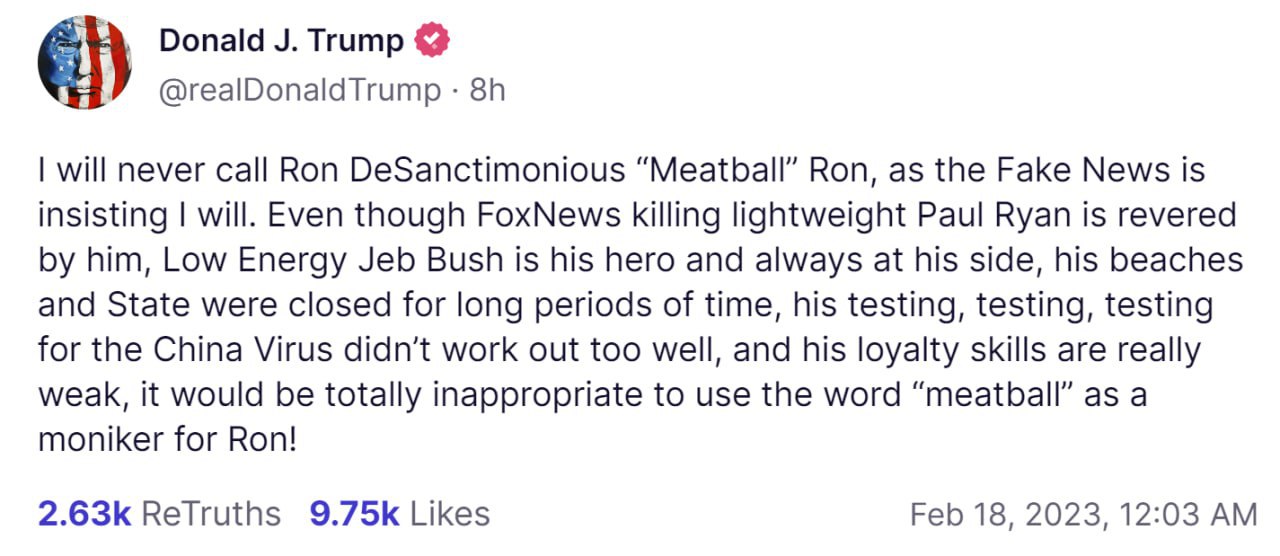View the 9.75k Likes count
Viewport: 1280px width, 556px height.
354,513
